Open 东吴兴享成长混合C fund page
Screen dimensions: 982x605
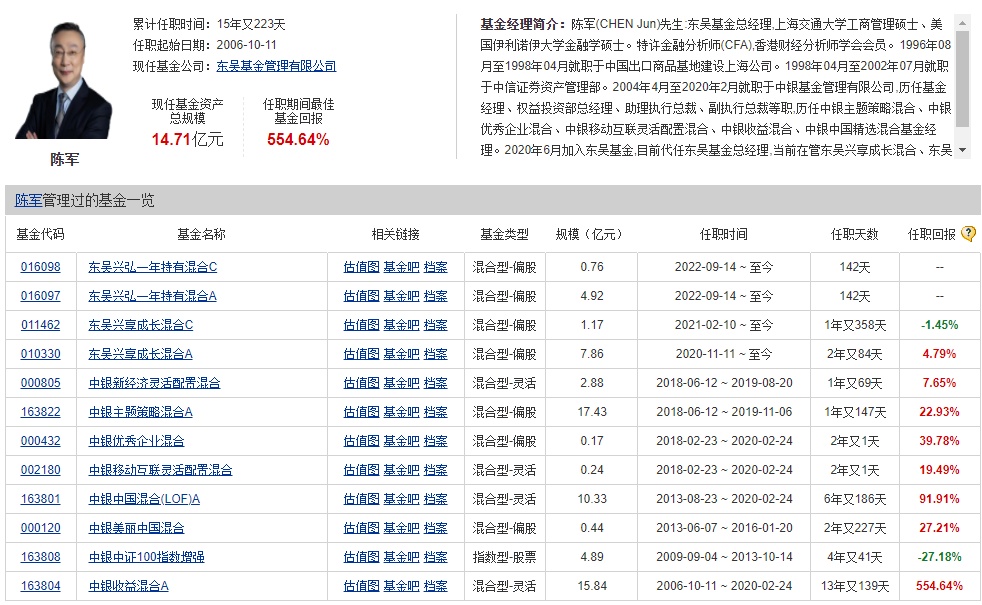(140, 325)
